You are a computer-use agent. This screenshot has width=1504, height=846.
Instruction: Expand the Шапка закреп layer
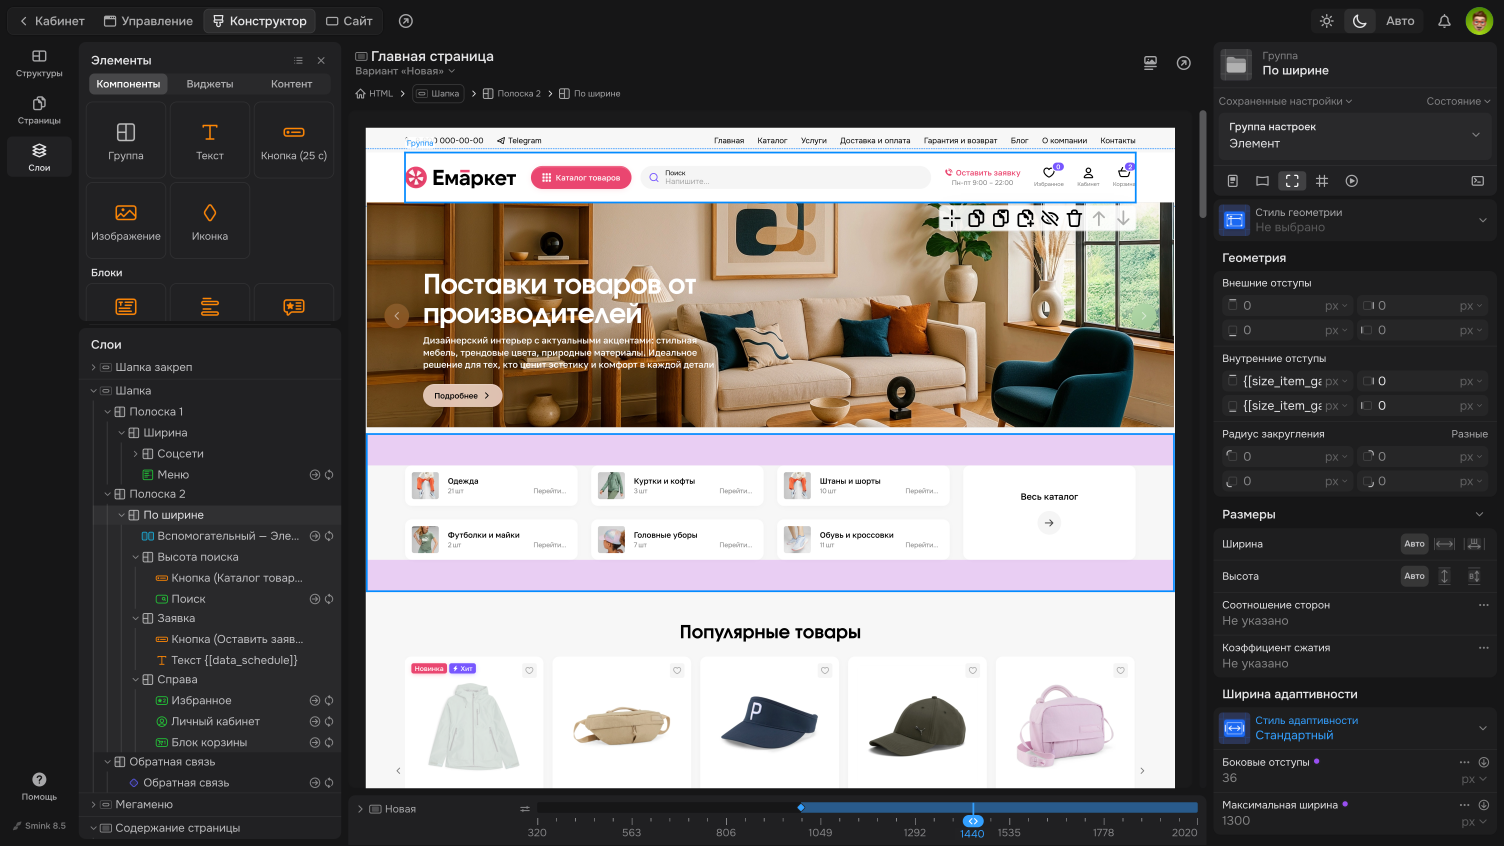94,368
